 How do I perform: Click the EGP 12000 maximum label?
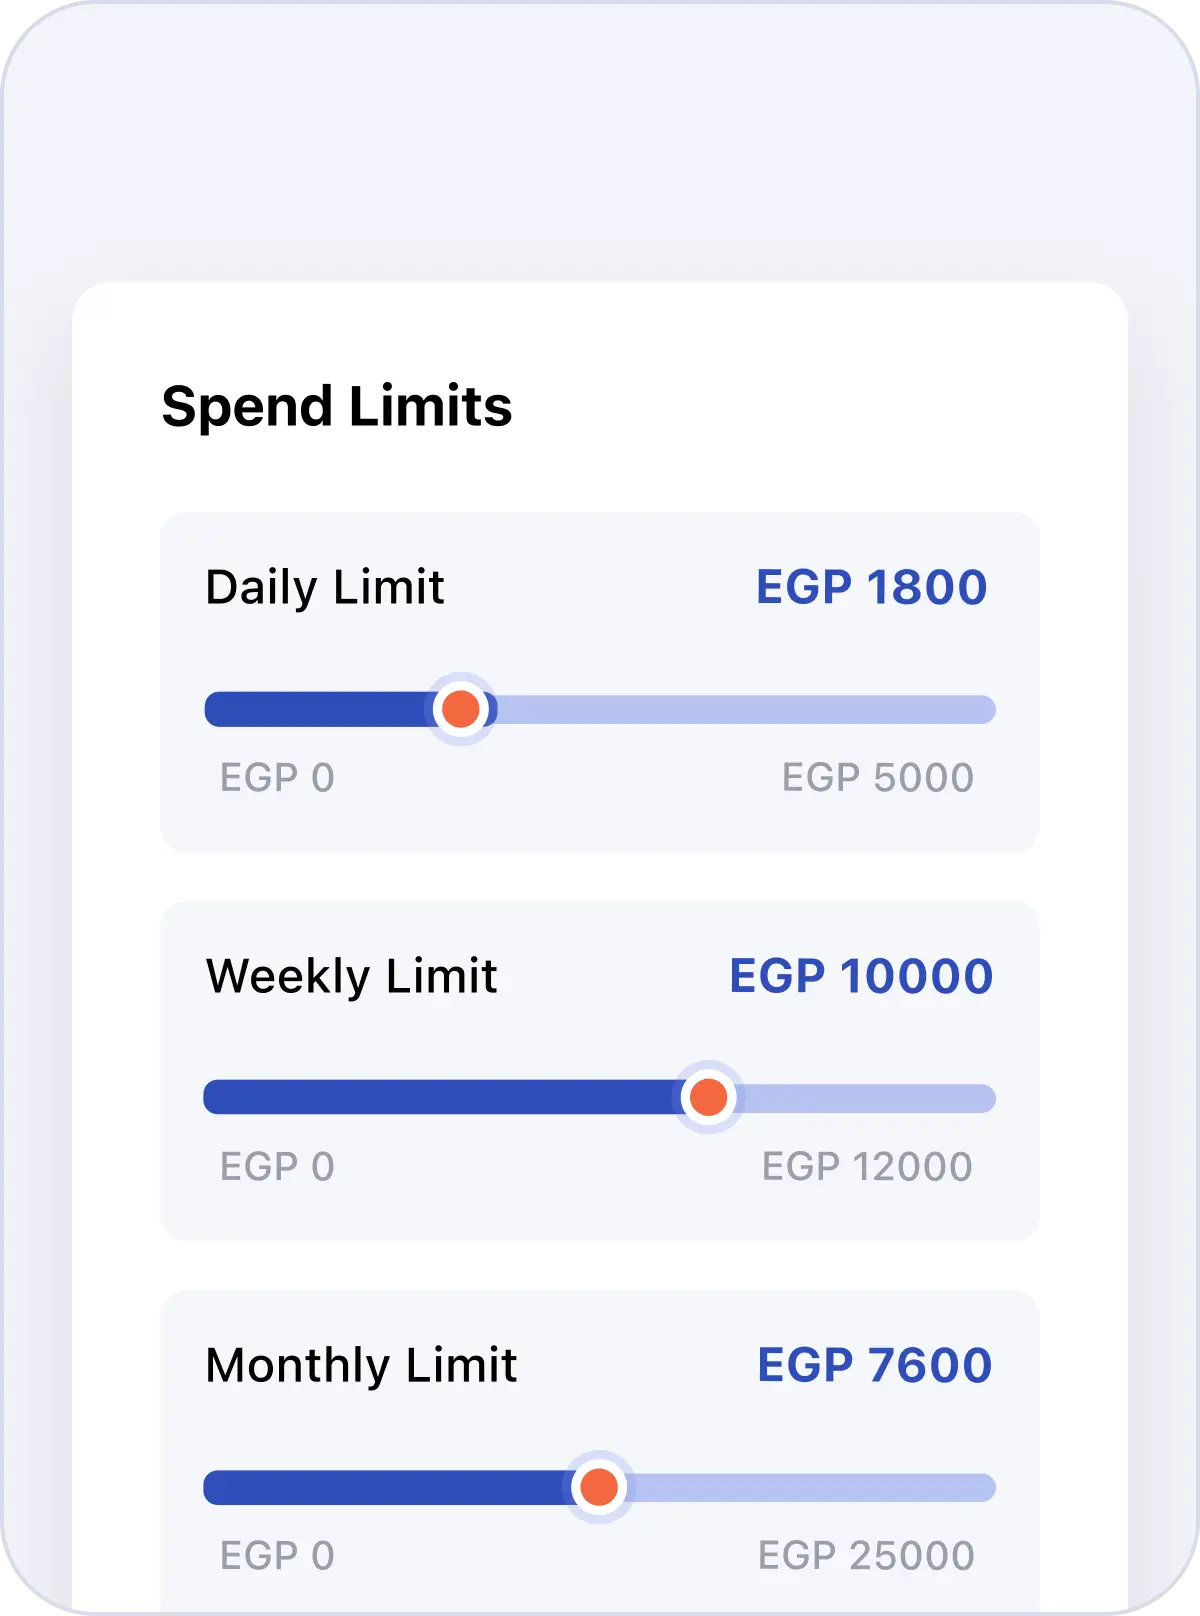click(x=867, y=1166)
